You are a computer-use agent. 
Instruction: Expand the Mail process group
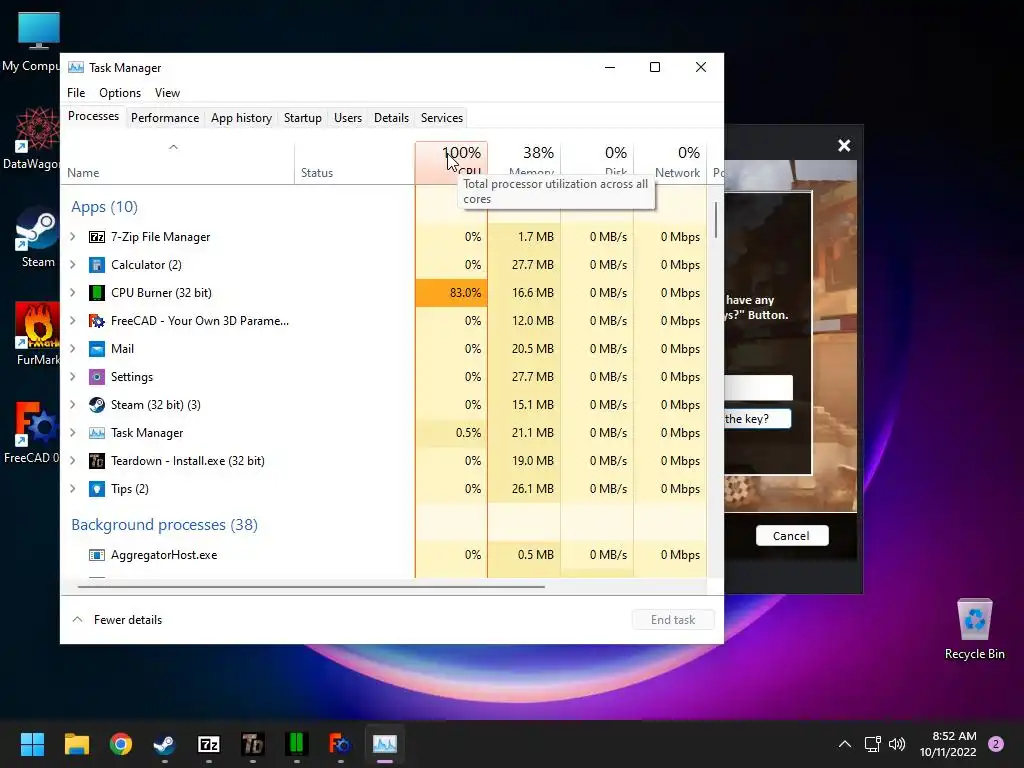pyautogui.click(x=73, y=349)
